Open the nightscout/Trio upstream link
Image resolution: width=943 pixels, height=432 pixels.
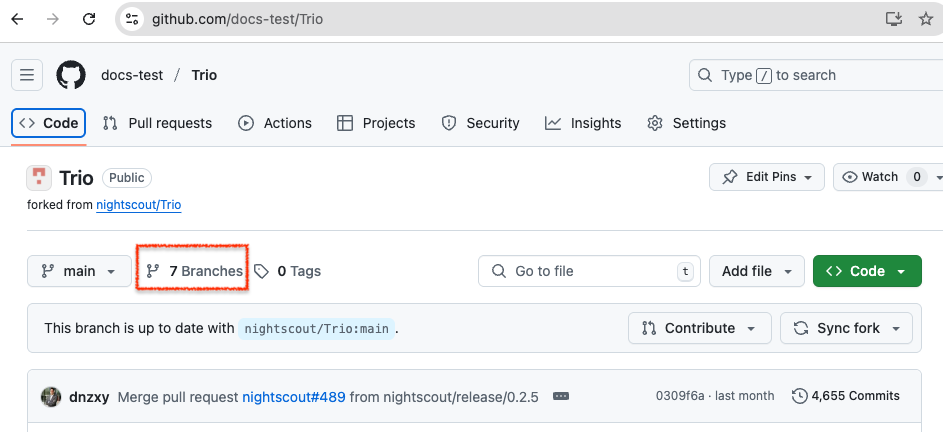[x=138, y=205]
